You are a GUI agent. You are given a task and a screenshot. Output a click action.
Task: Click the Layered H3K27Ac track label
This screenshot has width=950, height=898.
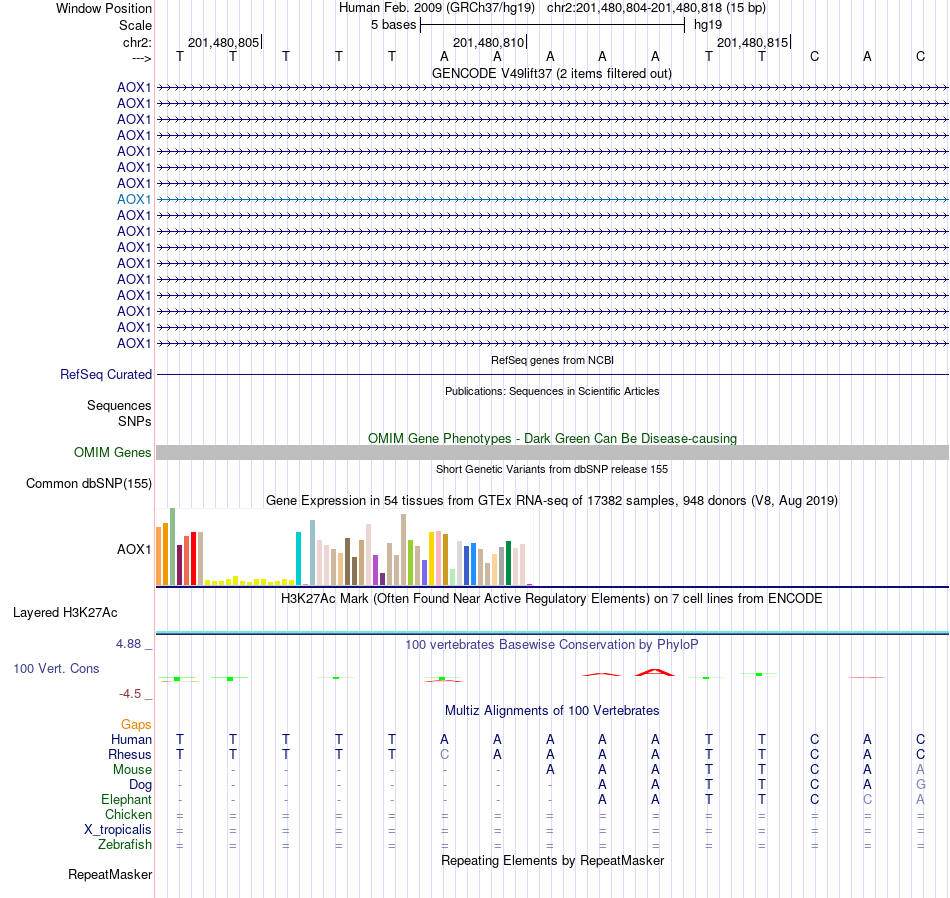(x=65, y=613)
